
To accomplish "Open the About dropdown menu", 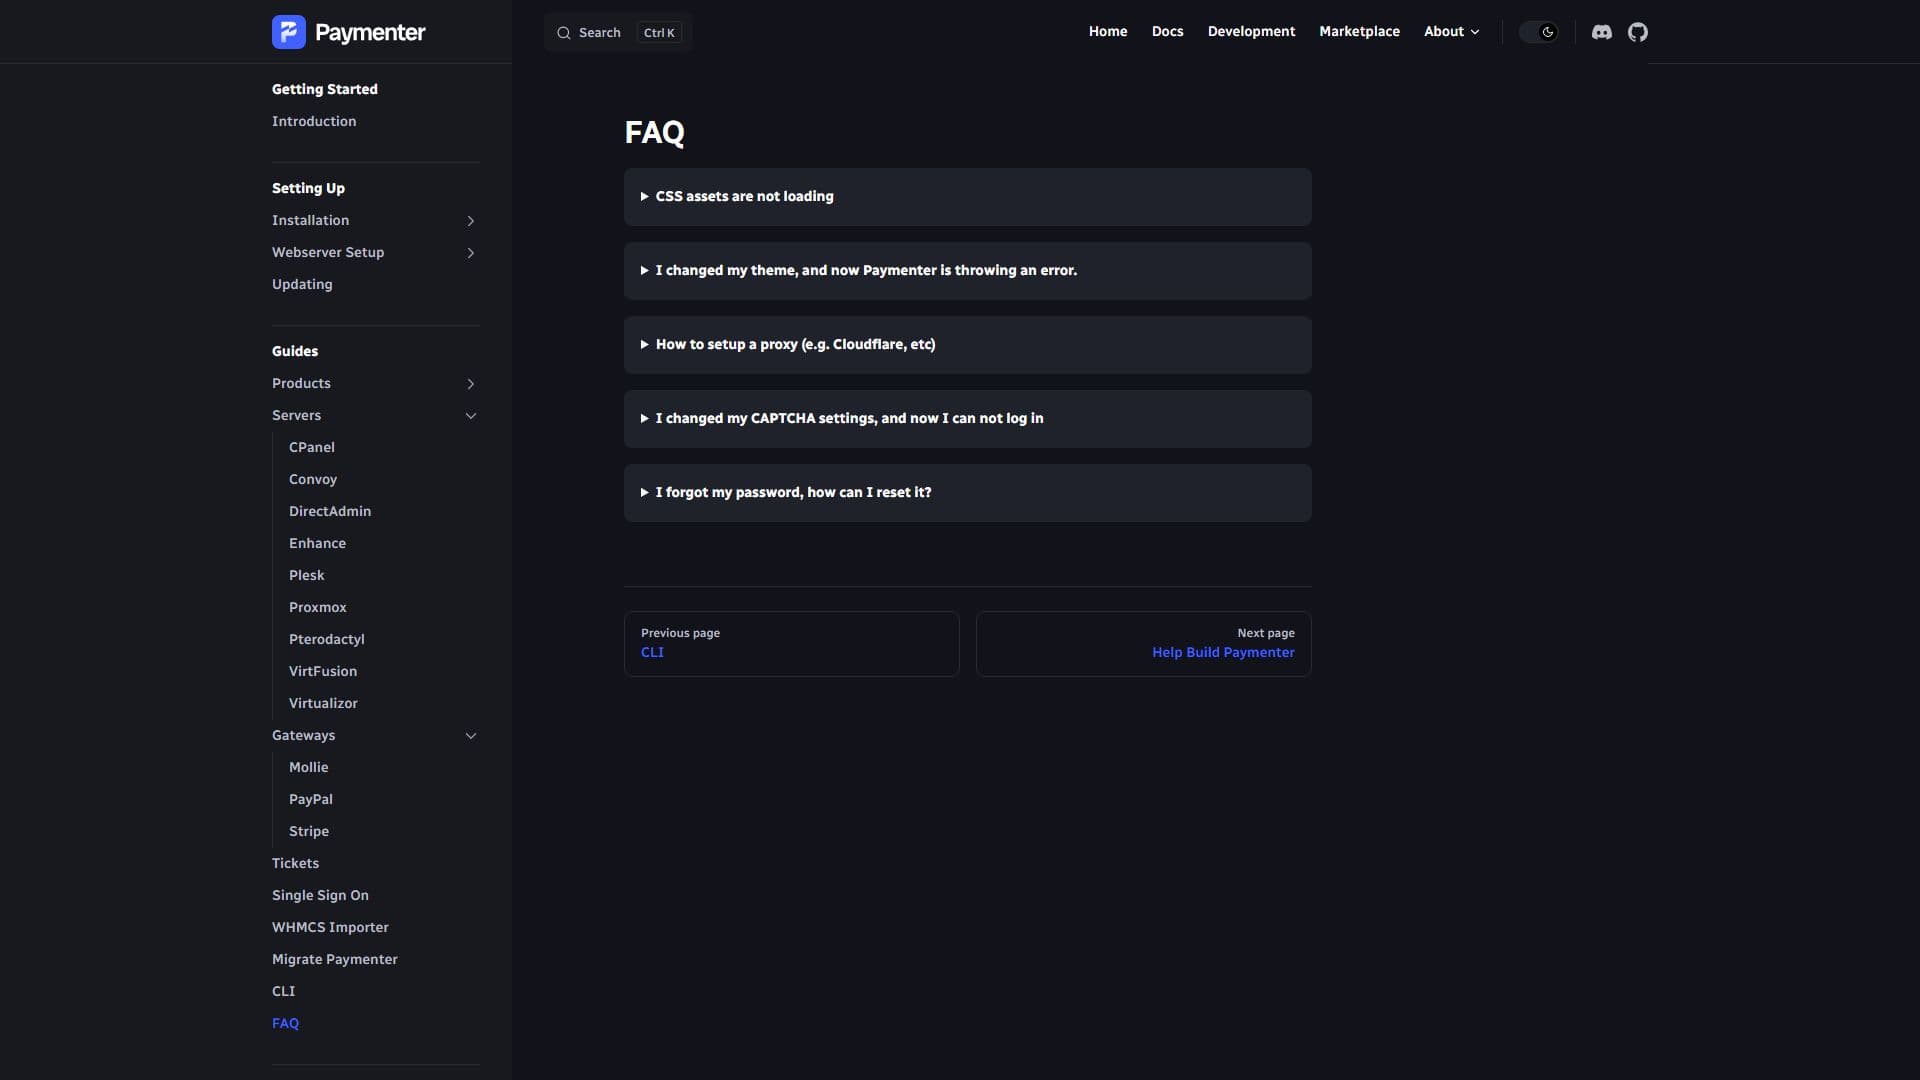I will tap(1452, 32).
